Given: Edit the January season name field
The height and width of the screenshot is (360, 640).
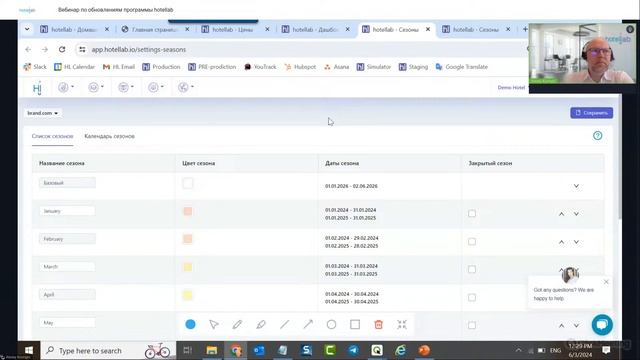Looking at the screenshot, I should [67, 211].
